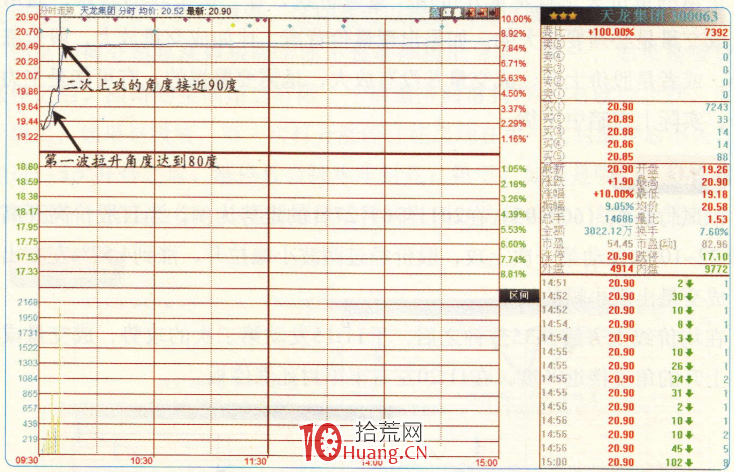734x472 pixels.
Task: Click the 15:00 trade with volume 102
Action: pyautogui.click(x=635, y=463)
